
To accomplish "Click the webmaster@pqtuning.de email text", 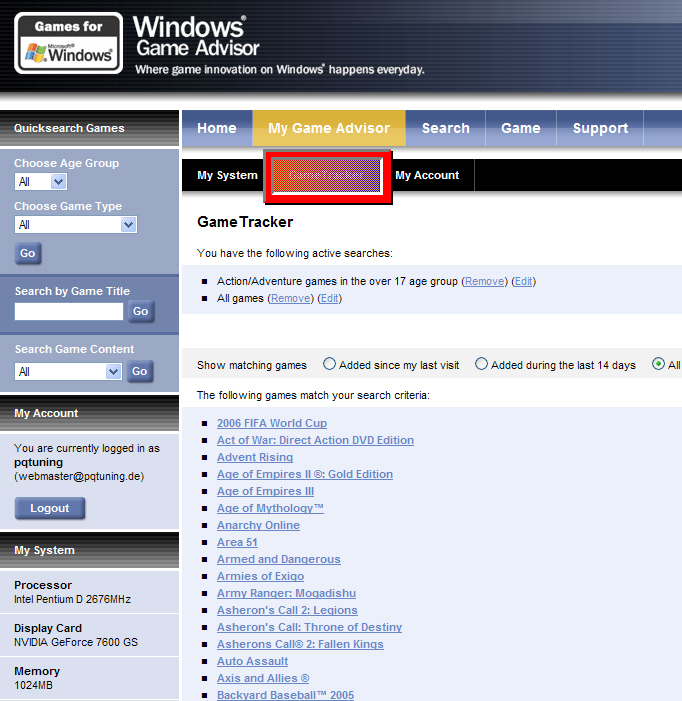I will [79, 476].
